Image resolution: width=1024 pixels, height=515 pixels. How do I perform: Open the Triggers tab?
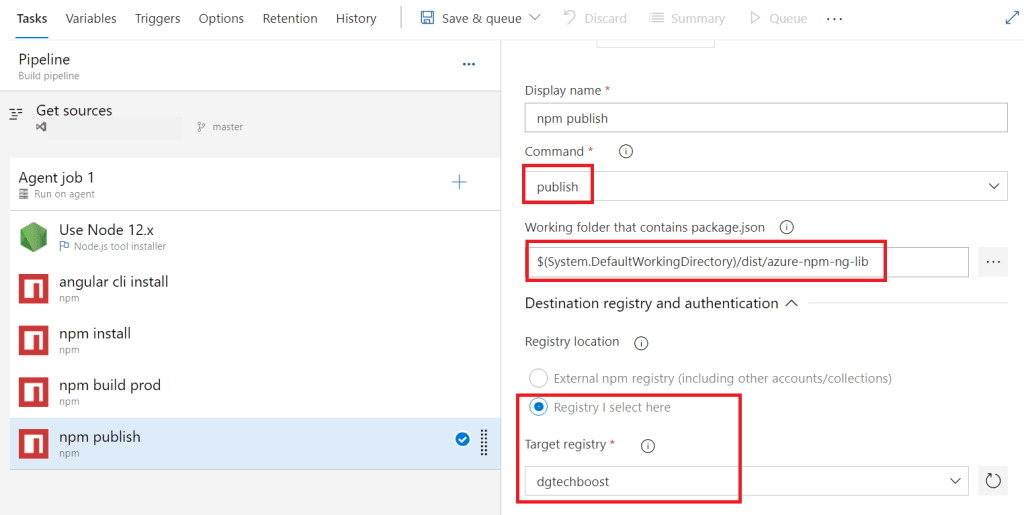158,18
